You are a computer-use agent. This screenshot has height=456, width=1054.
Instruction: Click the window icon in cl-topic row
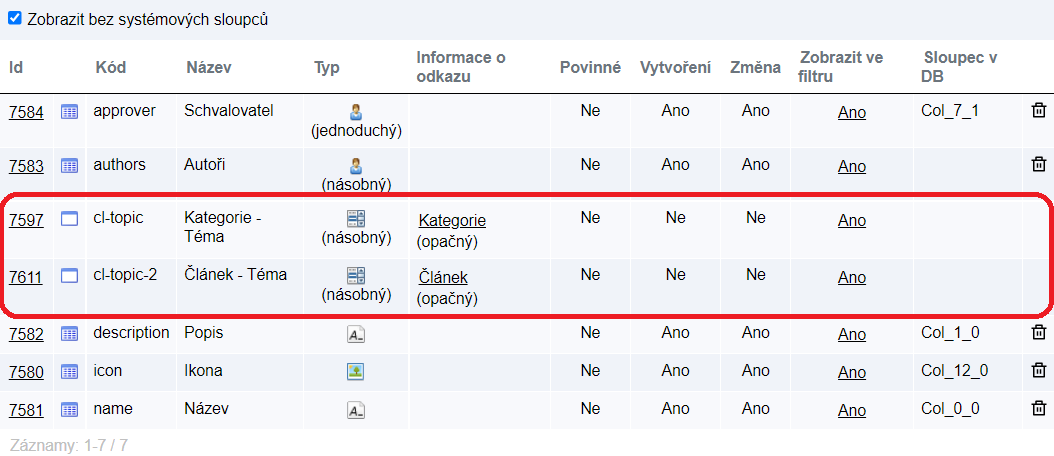70,220
